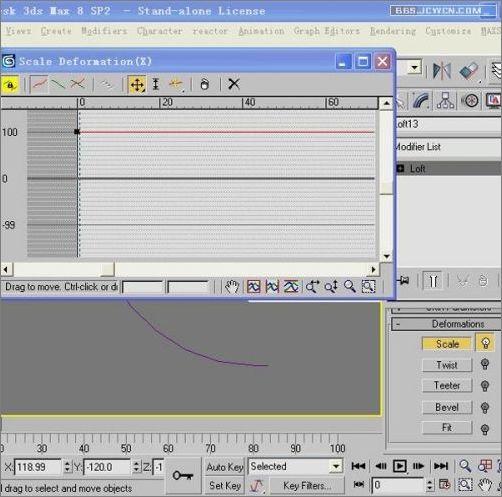Screen dimensions: 502x497
Task: Toggle the Scale deformation lightbulb
Action: [x=485, y=343]
